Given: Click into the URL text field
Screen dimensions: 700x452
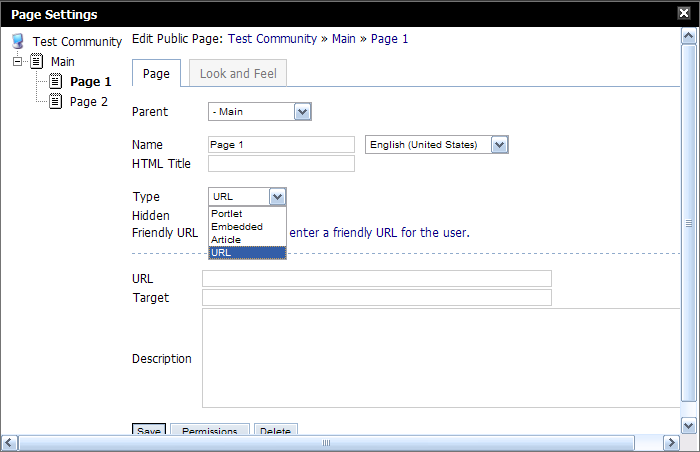Looking at the screenshot, I should tap(377, 278).
